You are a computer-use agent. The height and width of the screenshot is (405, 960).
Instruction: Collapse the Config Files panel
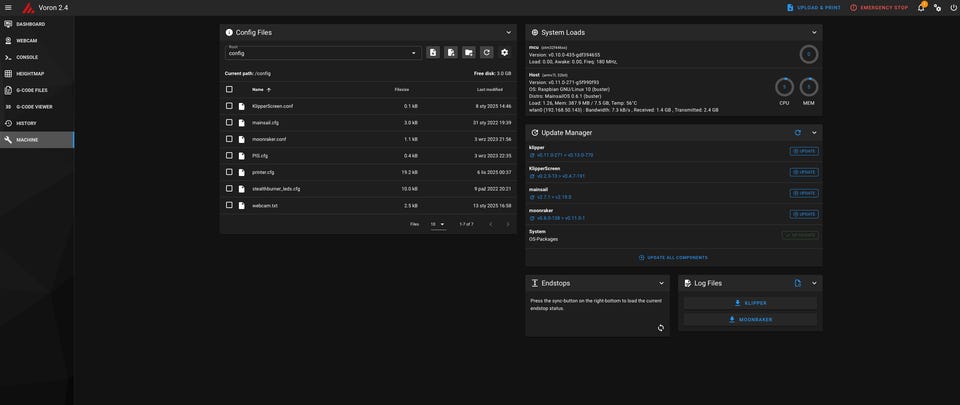508,32
